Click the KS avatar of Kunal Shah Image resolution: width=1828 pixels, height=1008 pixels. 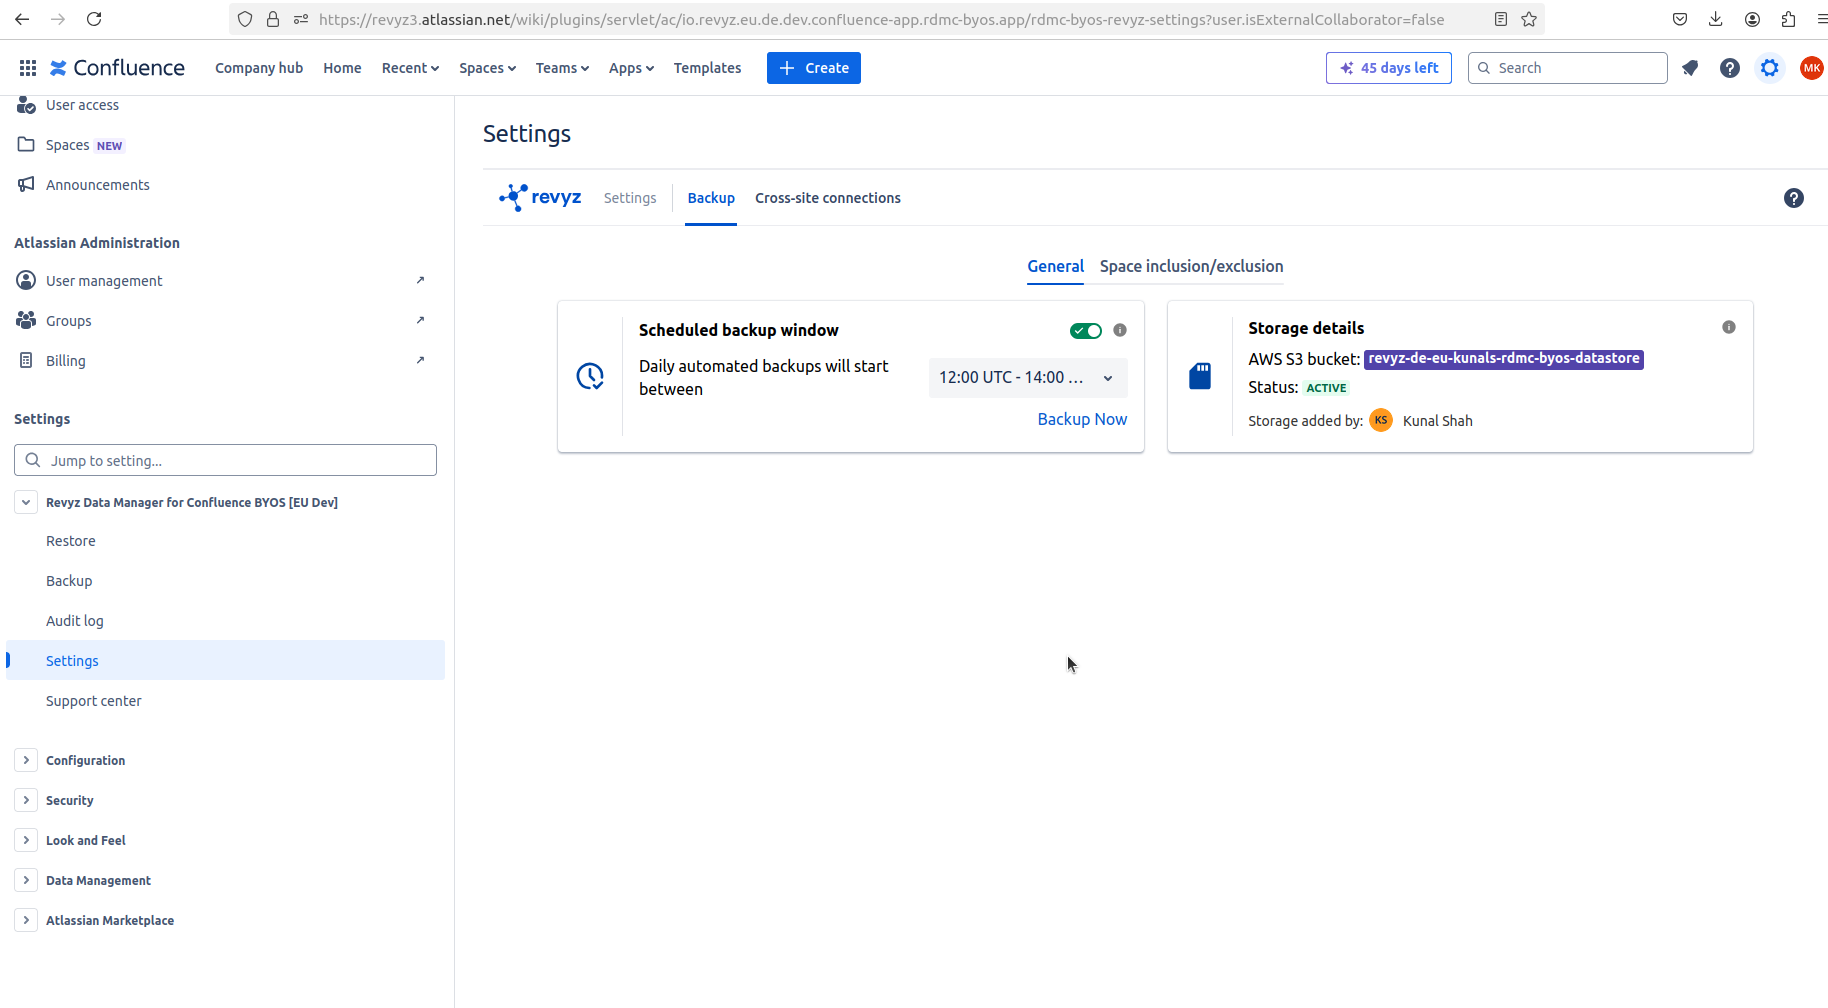tap(1381, 420)
